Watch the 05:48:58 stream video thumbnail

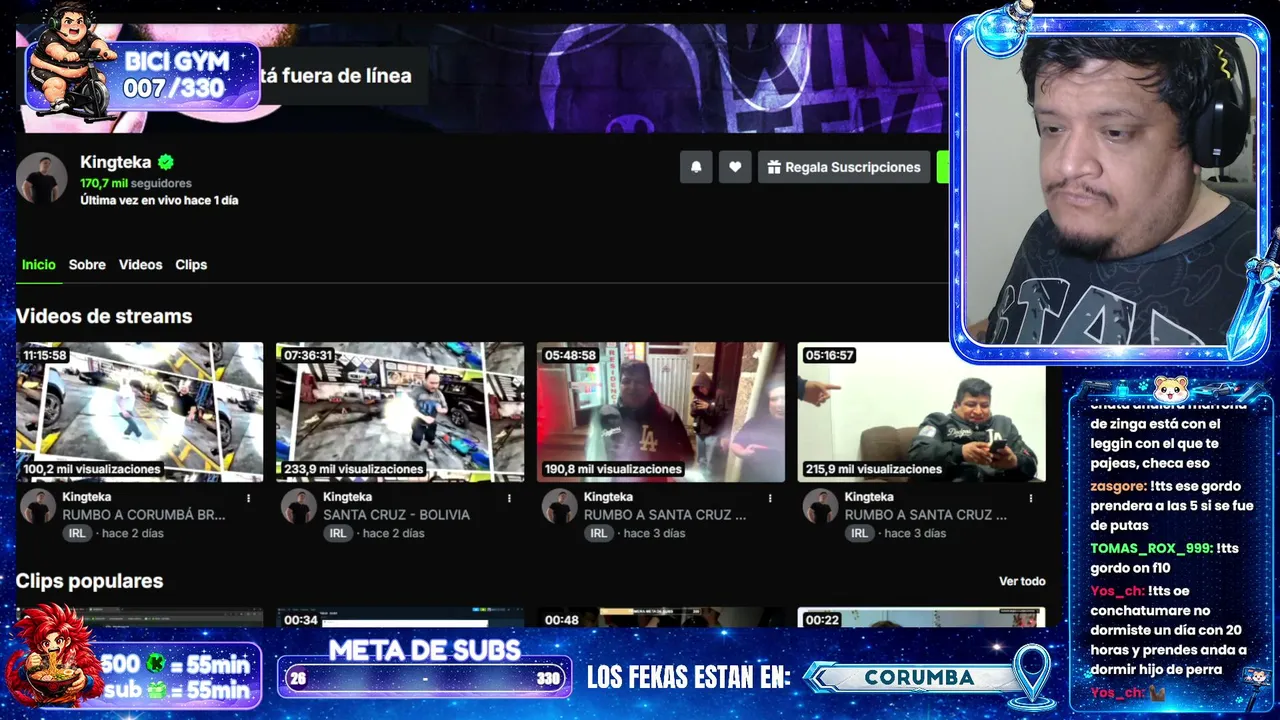coord(661,412)
